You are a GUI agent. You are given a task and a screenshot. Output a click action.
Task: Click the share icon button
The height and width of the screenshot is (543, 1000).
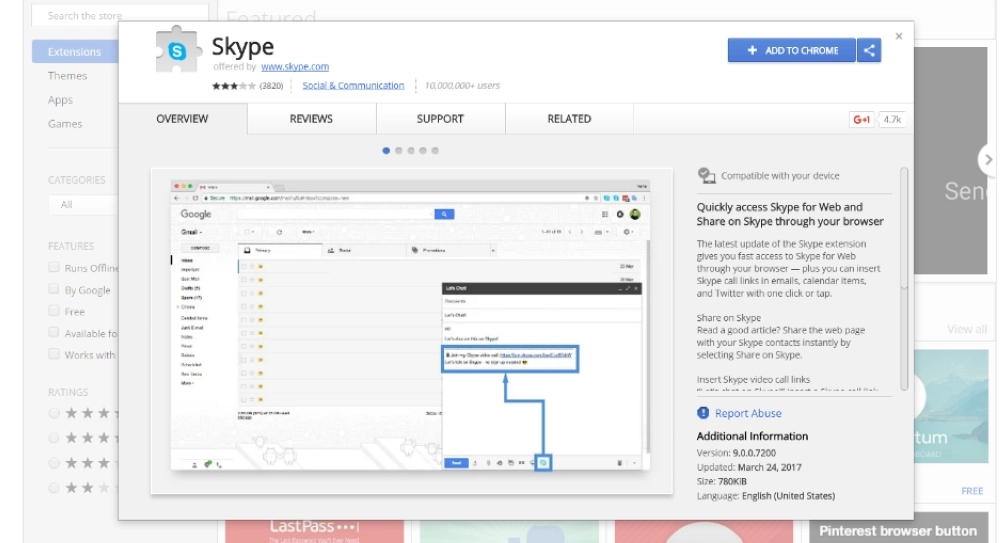[x=869, y=51]
